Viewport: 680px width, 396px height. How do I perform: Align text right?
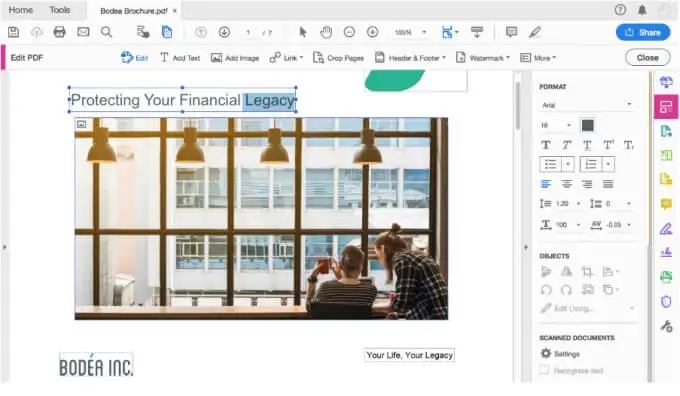click(x=587, y=184)
